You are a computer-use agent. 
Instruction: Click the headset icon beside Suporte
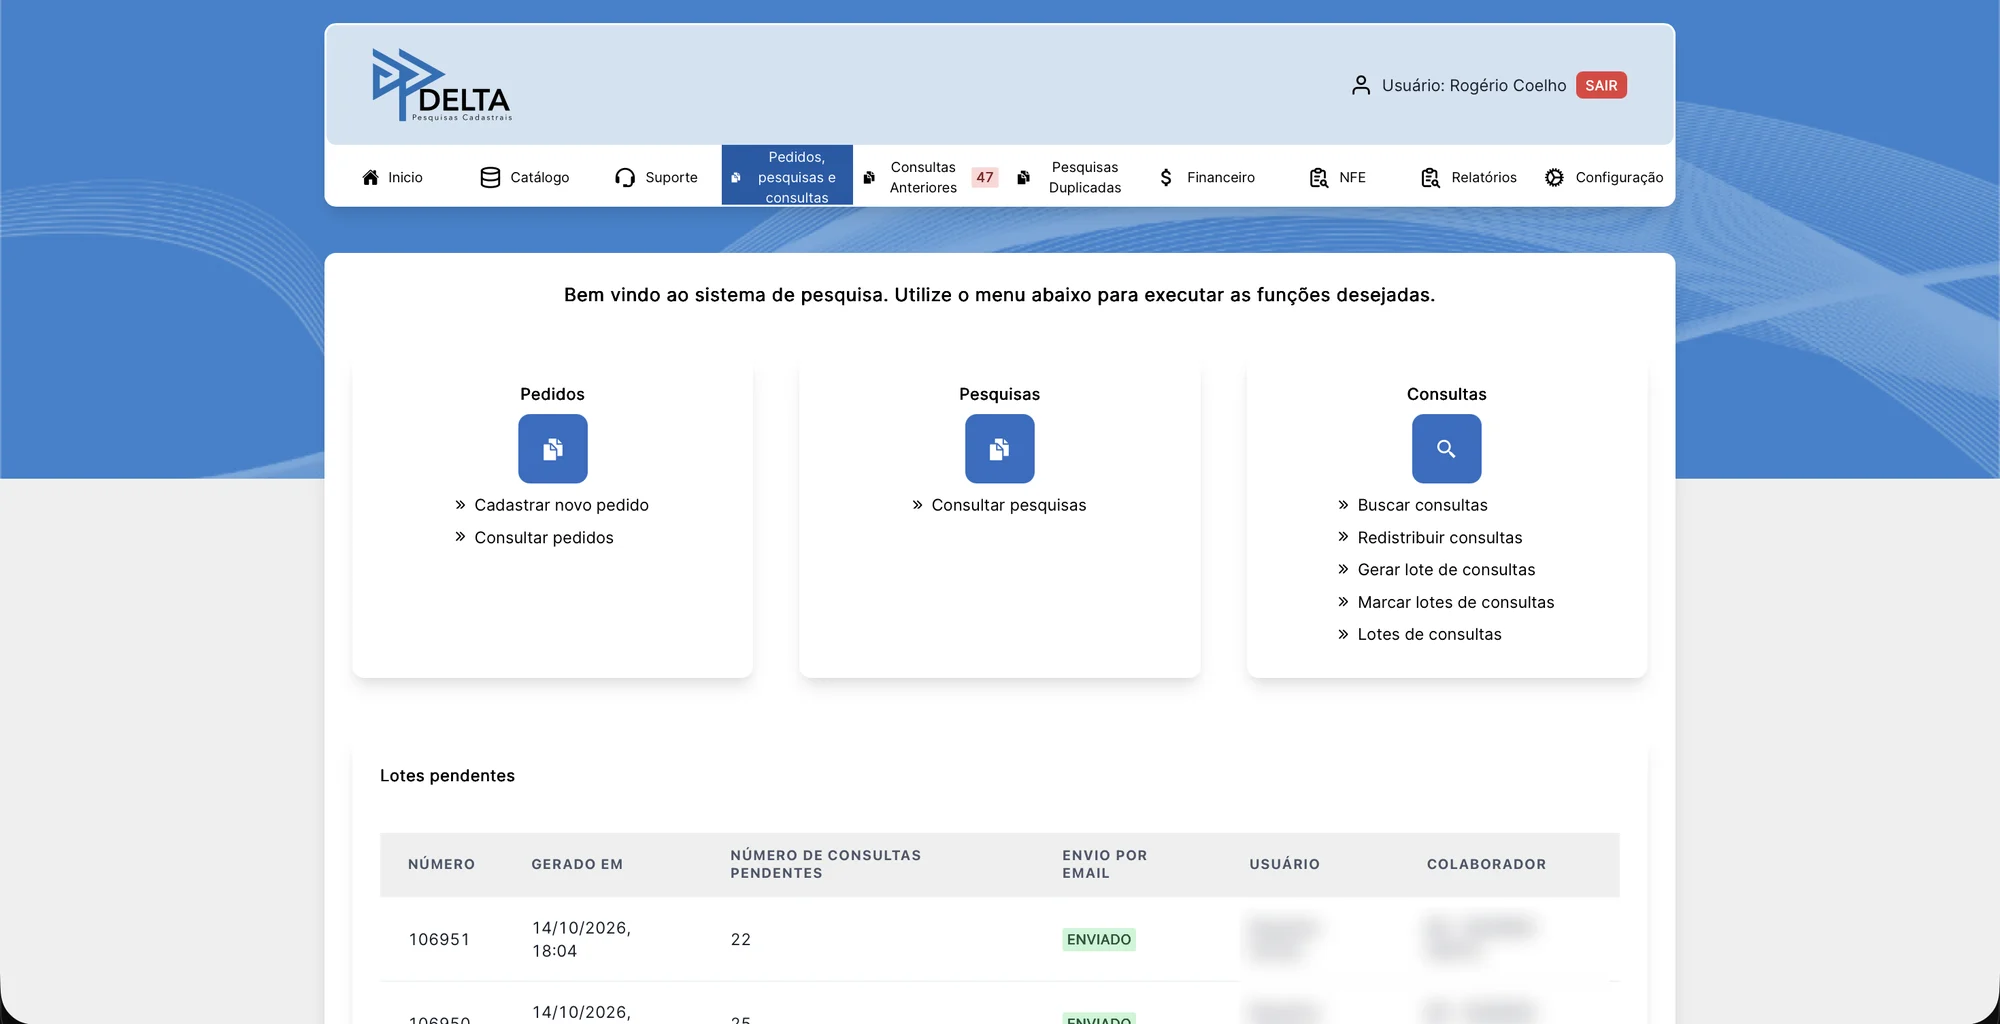[x=625, y=177]
